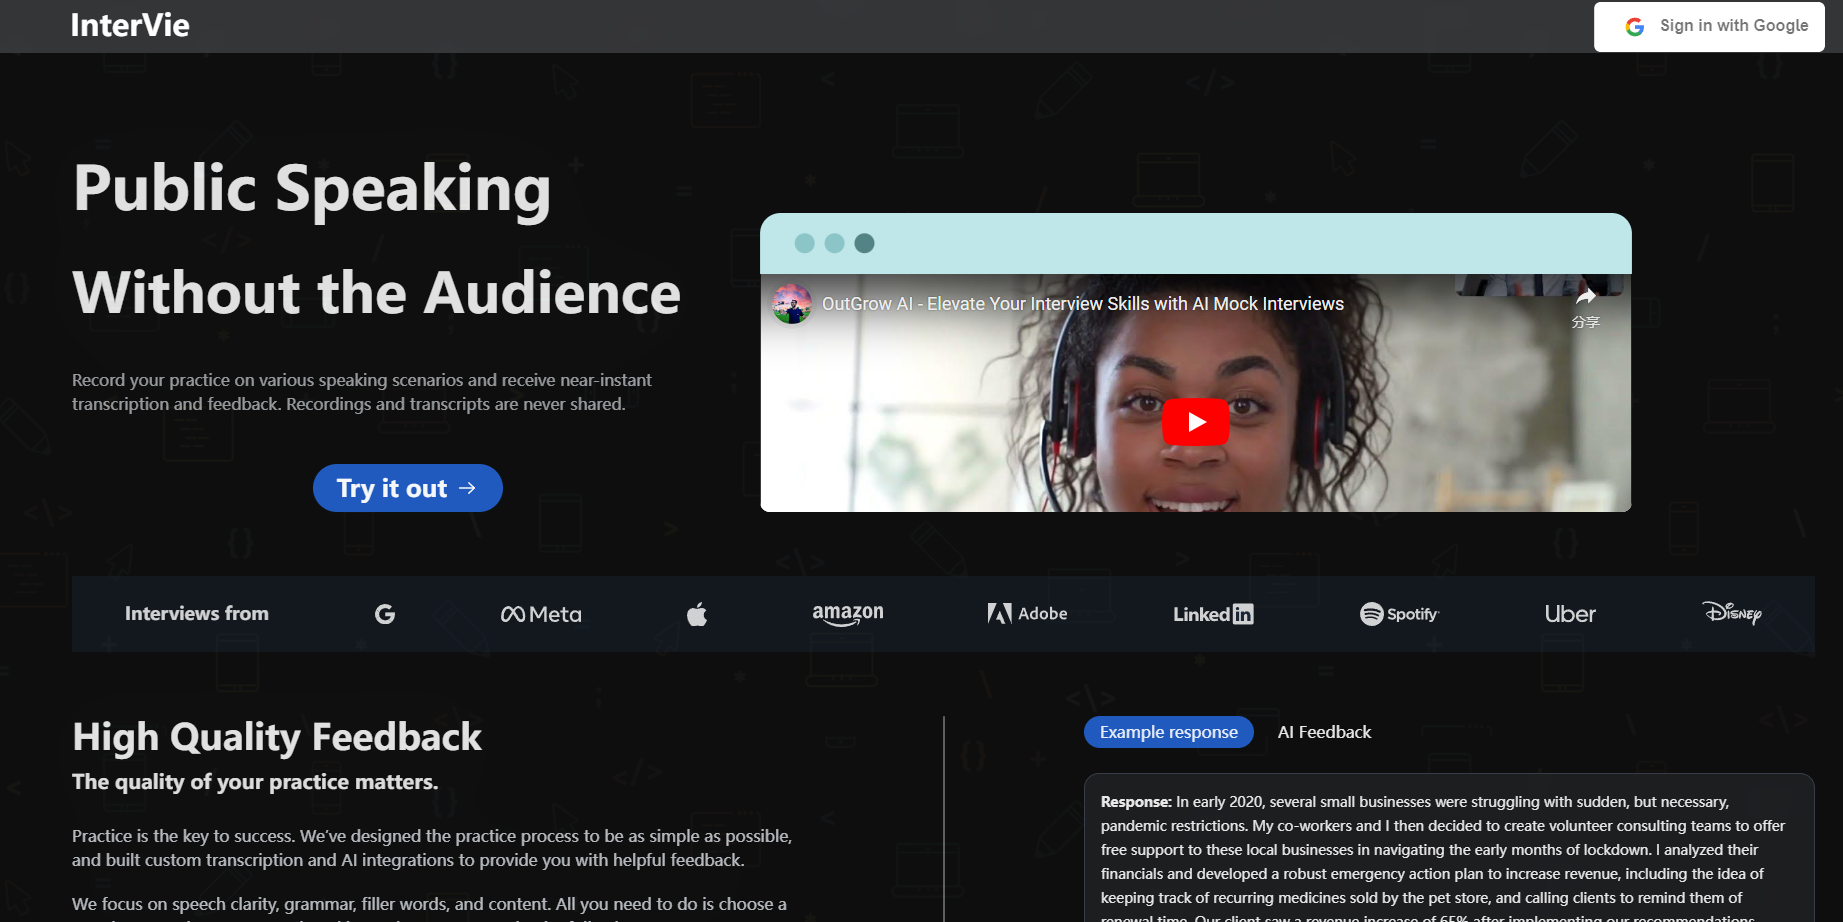Click the Spotify logo

(x=1399, y=614)
